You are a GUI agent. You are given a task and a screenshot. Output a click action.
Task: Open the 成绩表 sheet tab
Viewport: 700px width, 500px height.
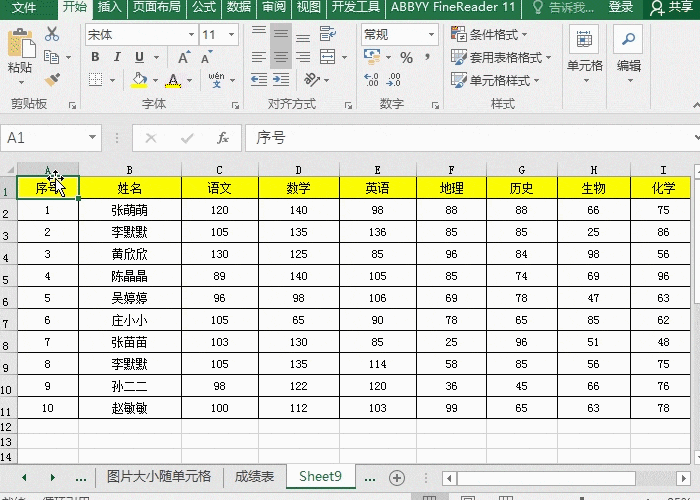[254, 477]
